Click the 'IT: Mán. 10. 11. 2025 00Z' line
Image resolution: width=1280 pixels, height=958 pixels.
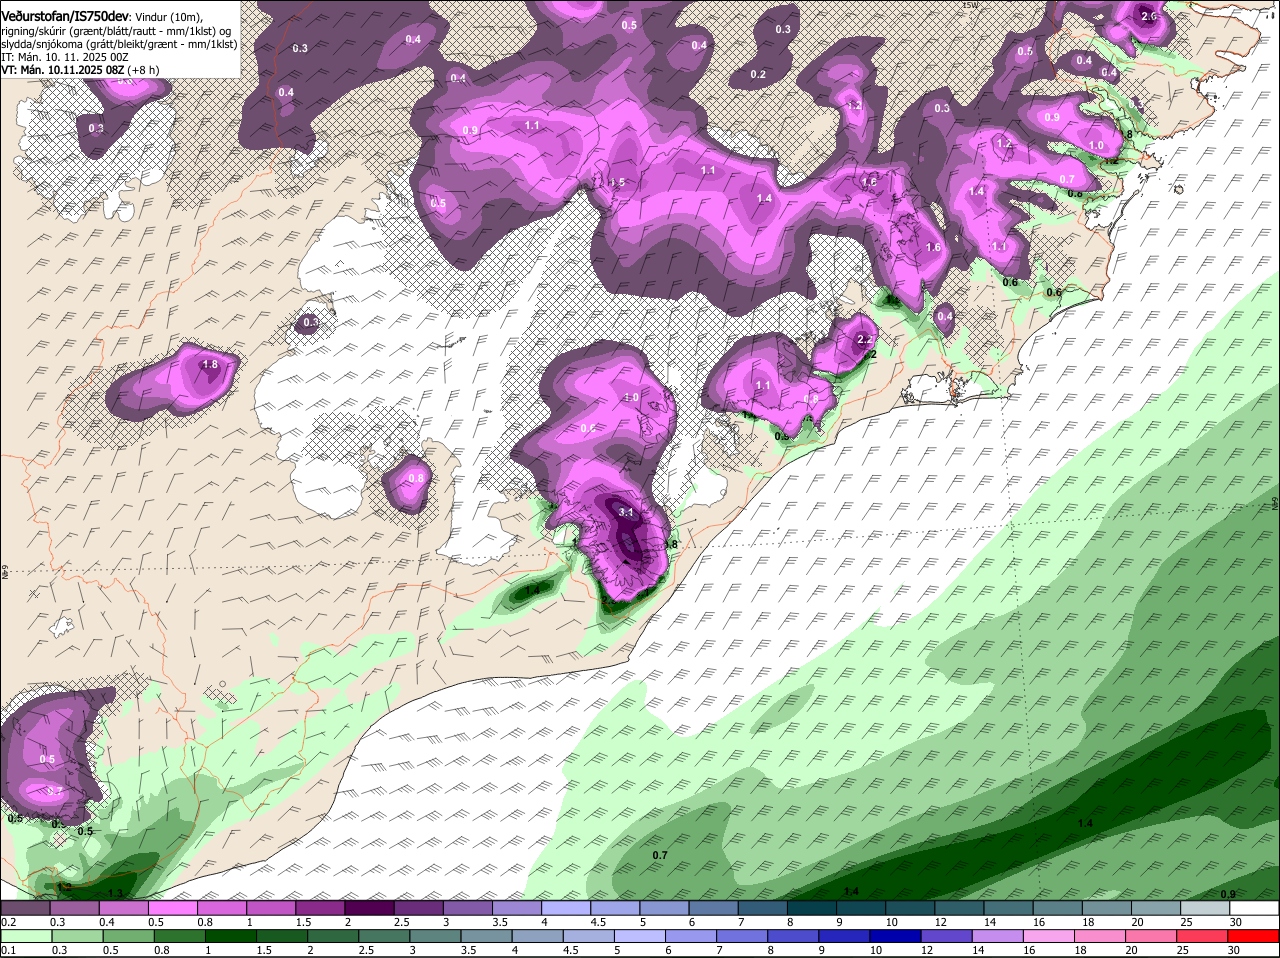click(66, 57)
